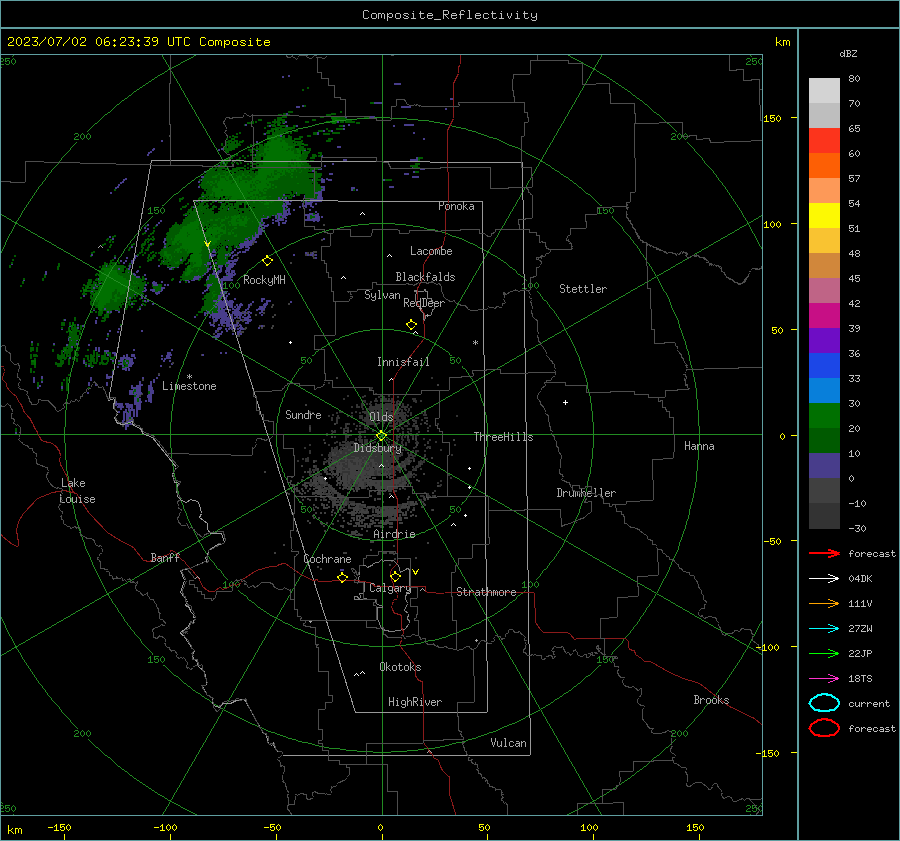This screenshot has width=900, height=841.
Task: Click the Calgary city label
Action: (390, 588)
